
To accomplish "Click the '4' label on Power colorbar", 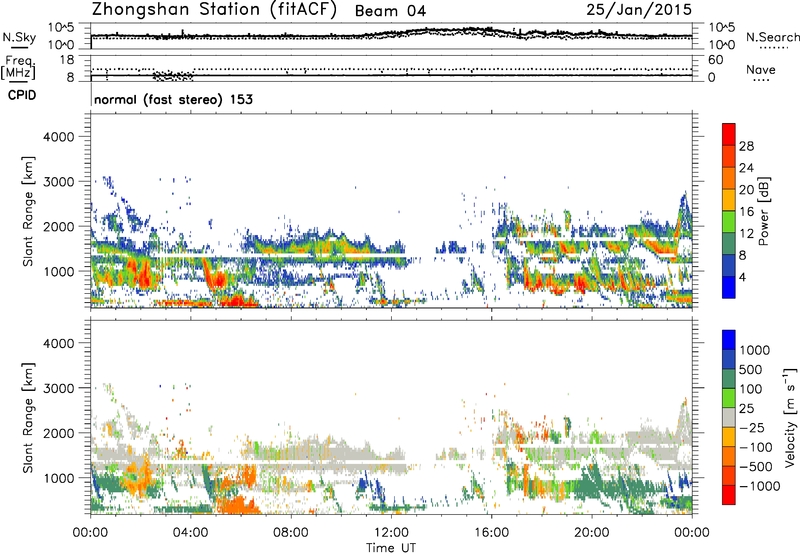I will click(742, 278).
